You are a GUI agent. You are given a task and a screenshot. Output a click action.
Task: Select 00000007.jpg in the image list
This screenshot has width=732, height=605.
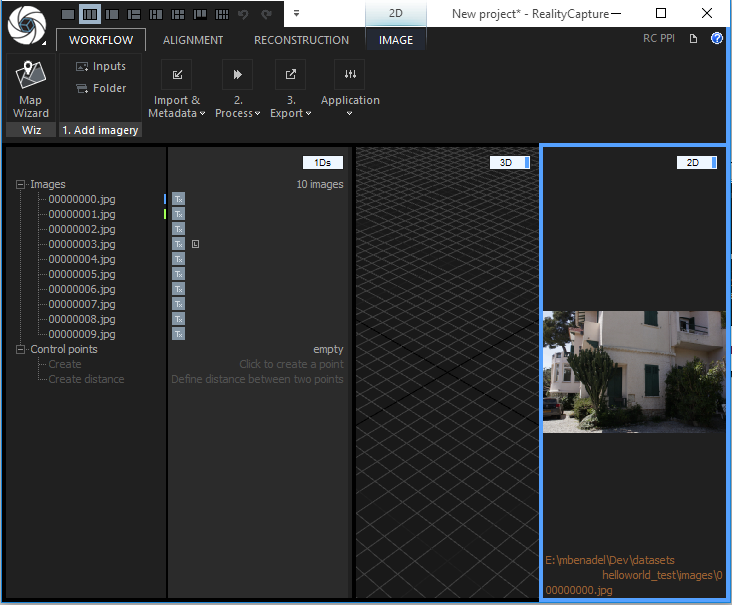pyautogui.click(x=81, y=304)
